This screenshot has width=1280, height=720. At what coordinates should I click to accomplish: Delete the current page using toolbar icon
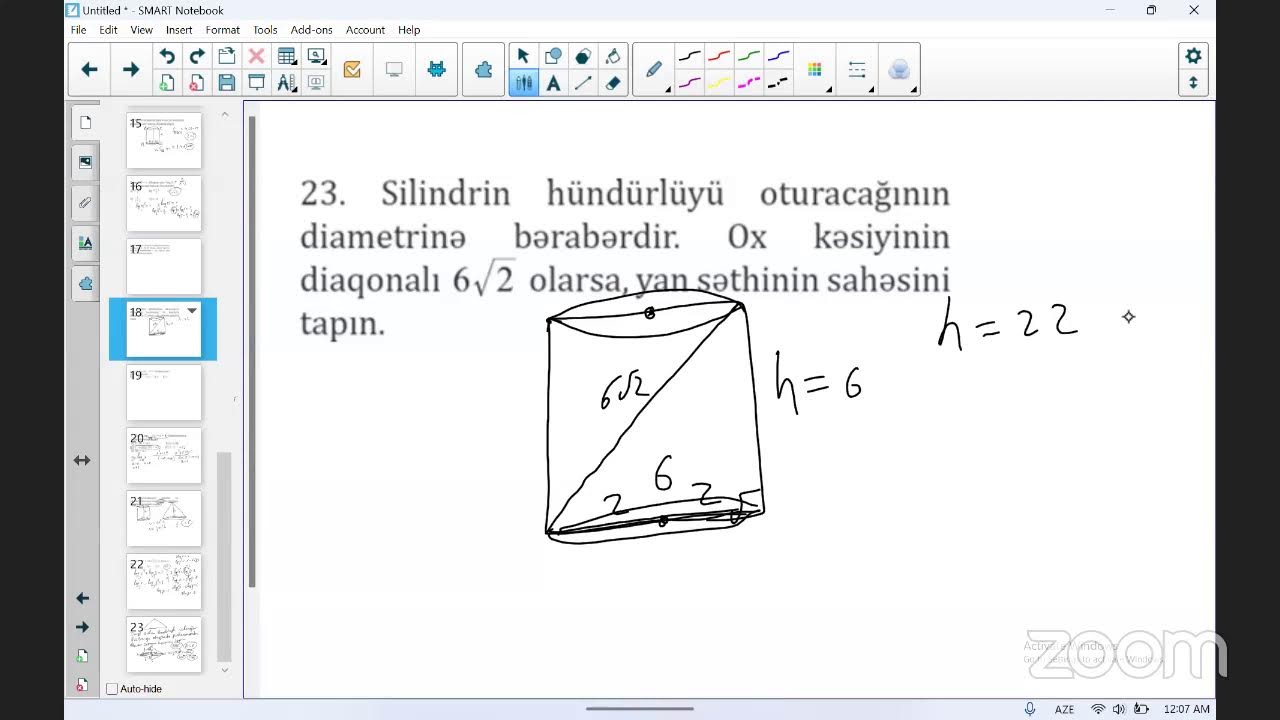pyautogui.click(x=197, y=83)
